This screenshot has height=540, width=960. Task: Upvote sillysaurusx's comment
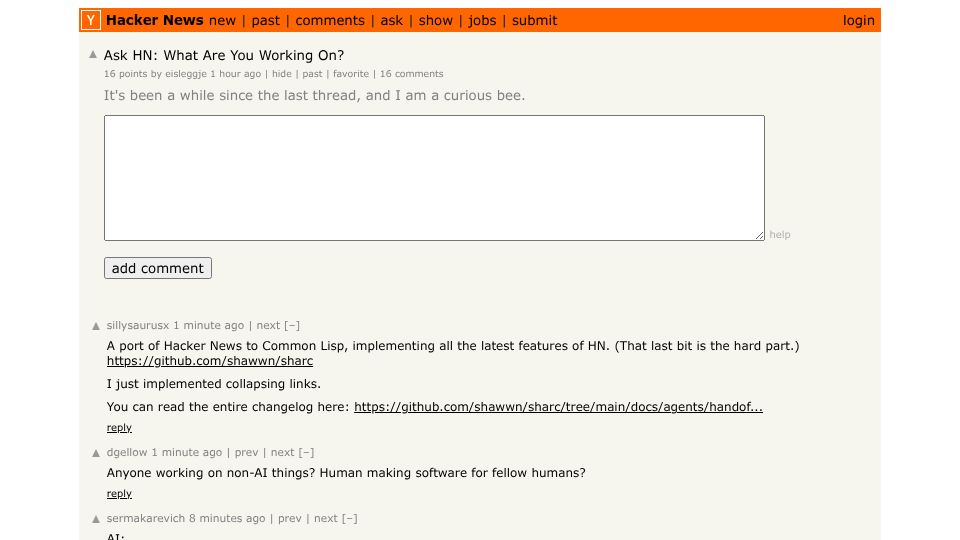click(x=96, y=326)
